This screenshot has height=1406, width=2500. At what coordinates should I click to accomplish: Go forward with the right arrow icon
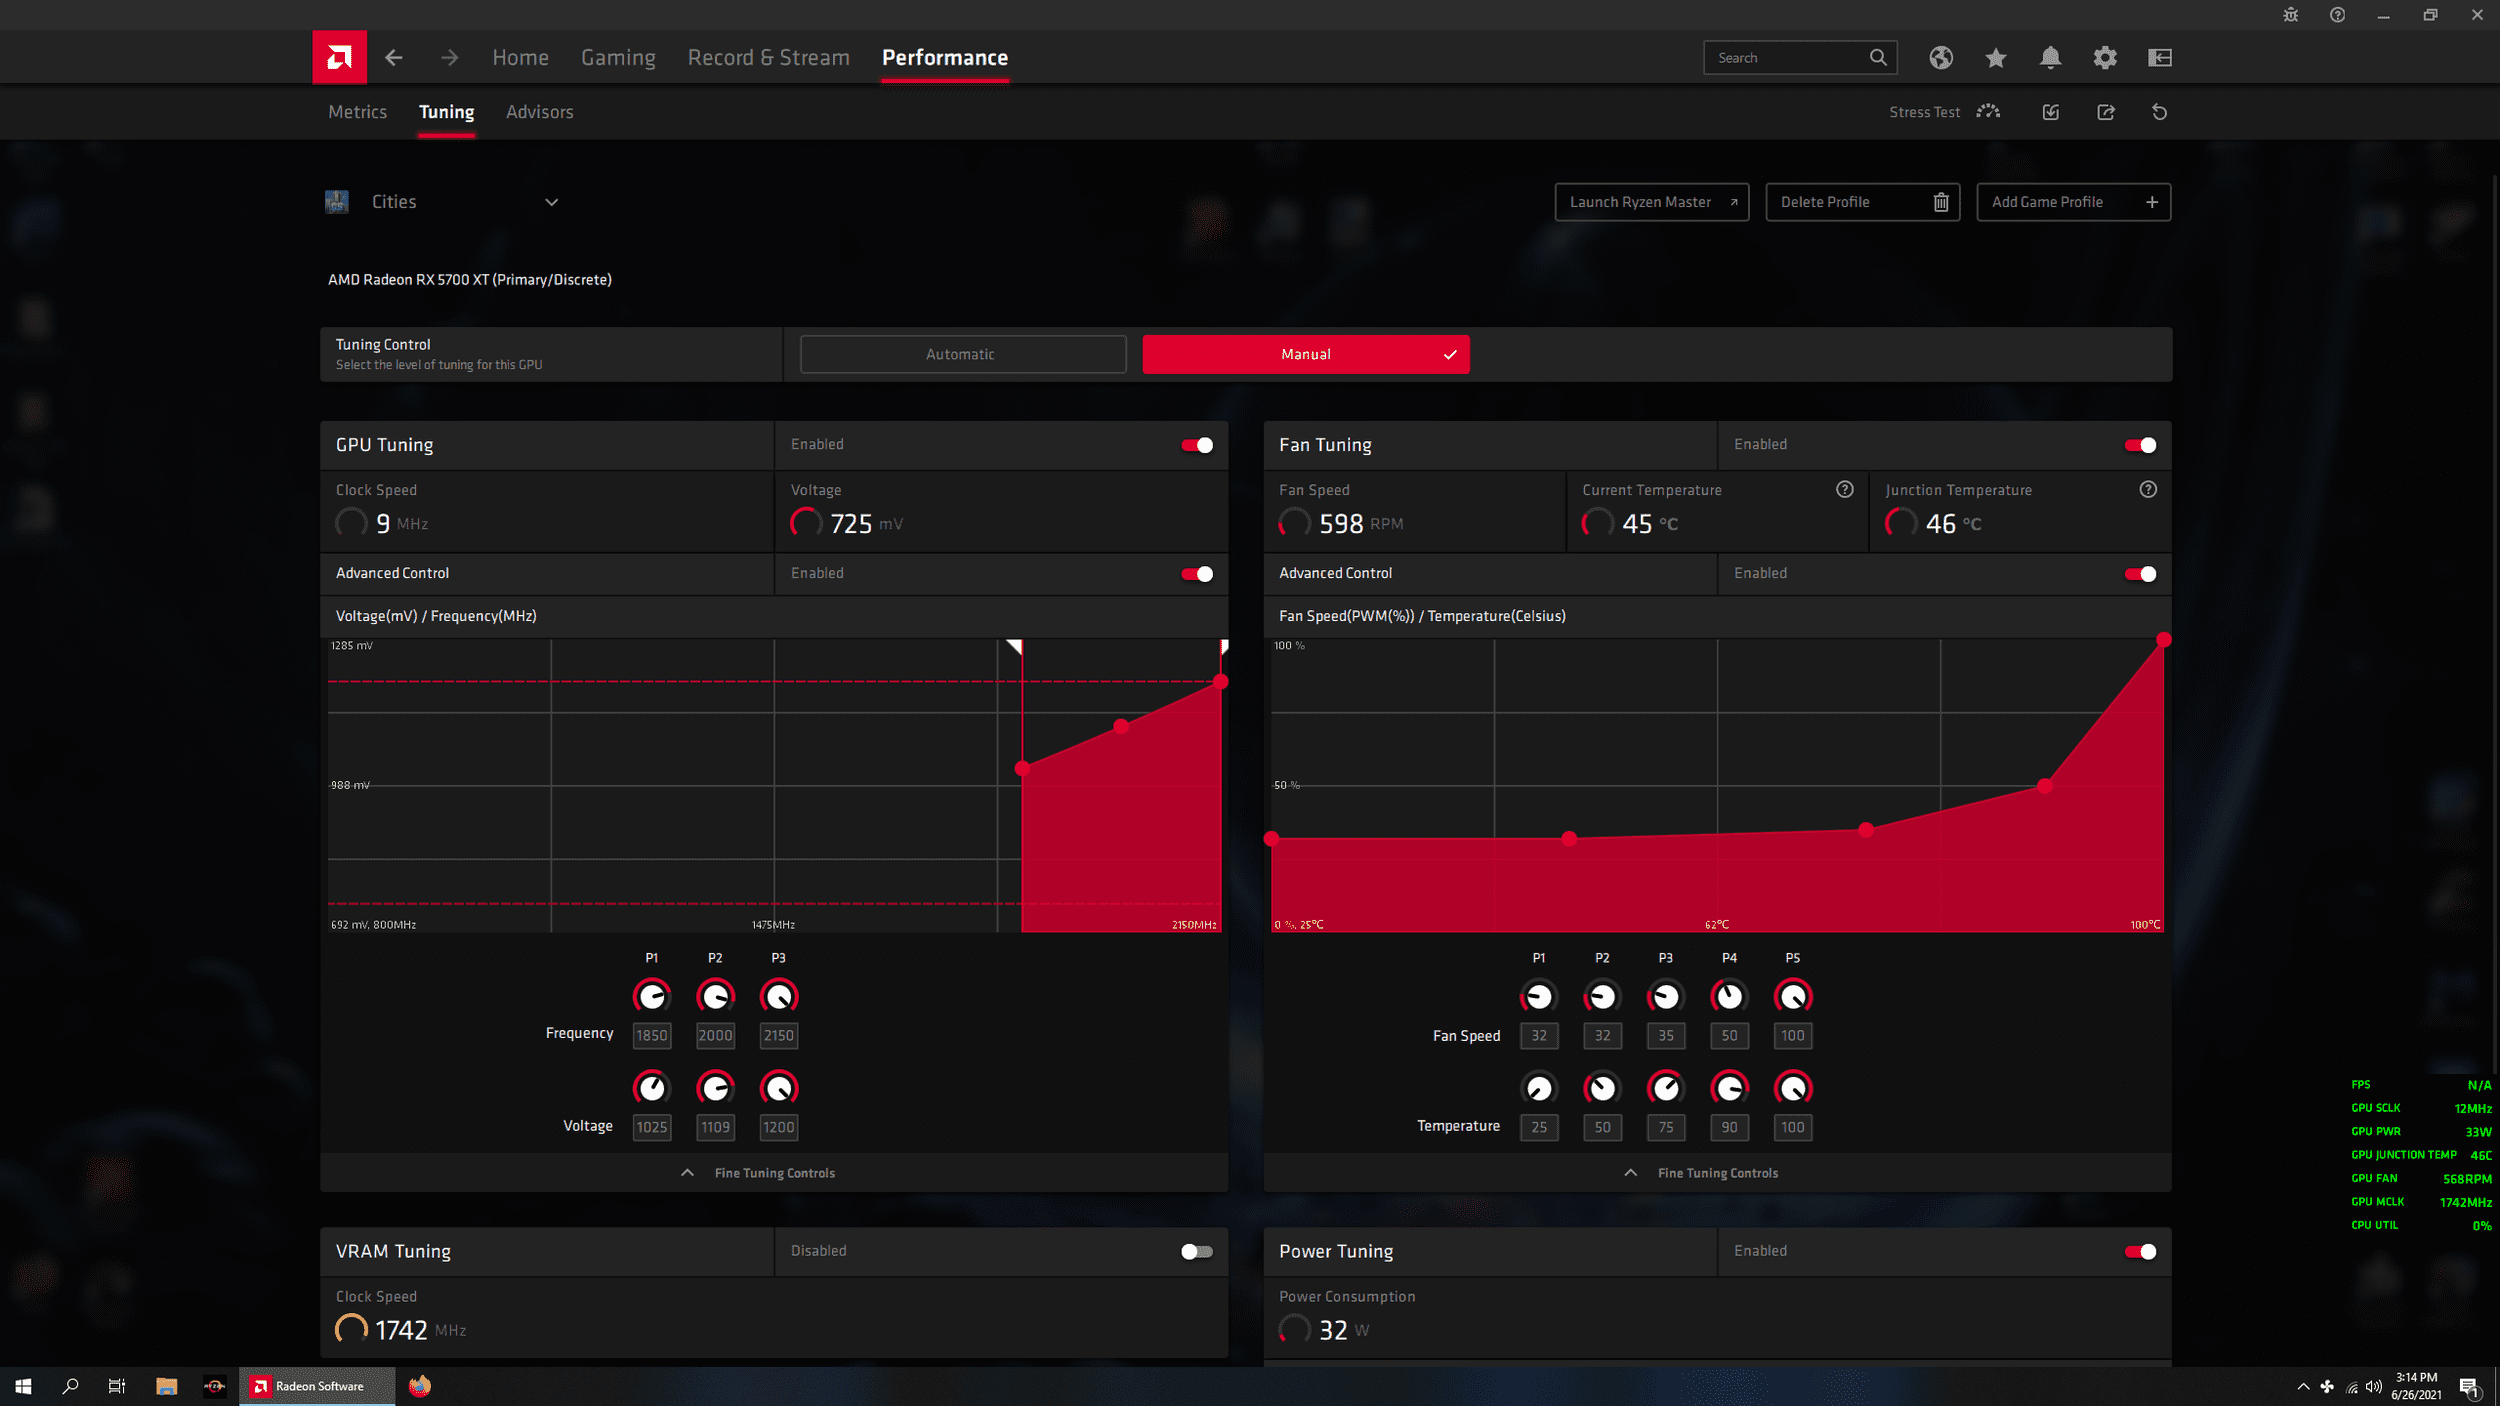450,58
